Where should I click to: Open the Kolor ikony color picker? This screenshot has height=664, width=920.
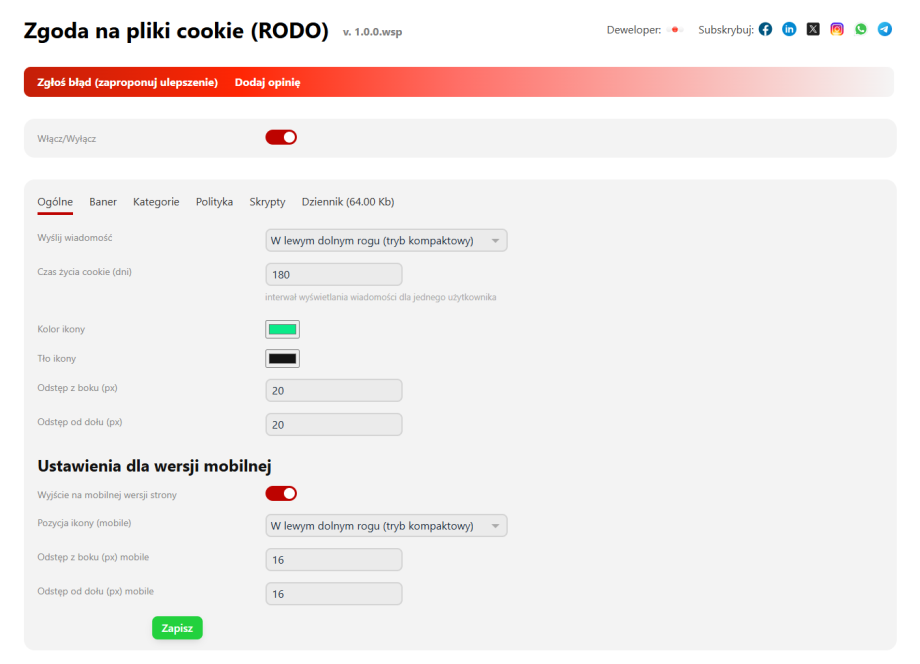pyautogui.click(x=282, y=329)
